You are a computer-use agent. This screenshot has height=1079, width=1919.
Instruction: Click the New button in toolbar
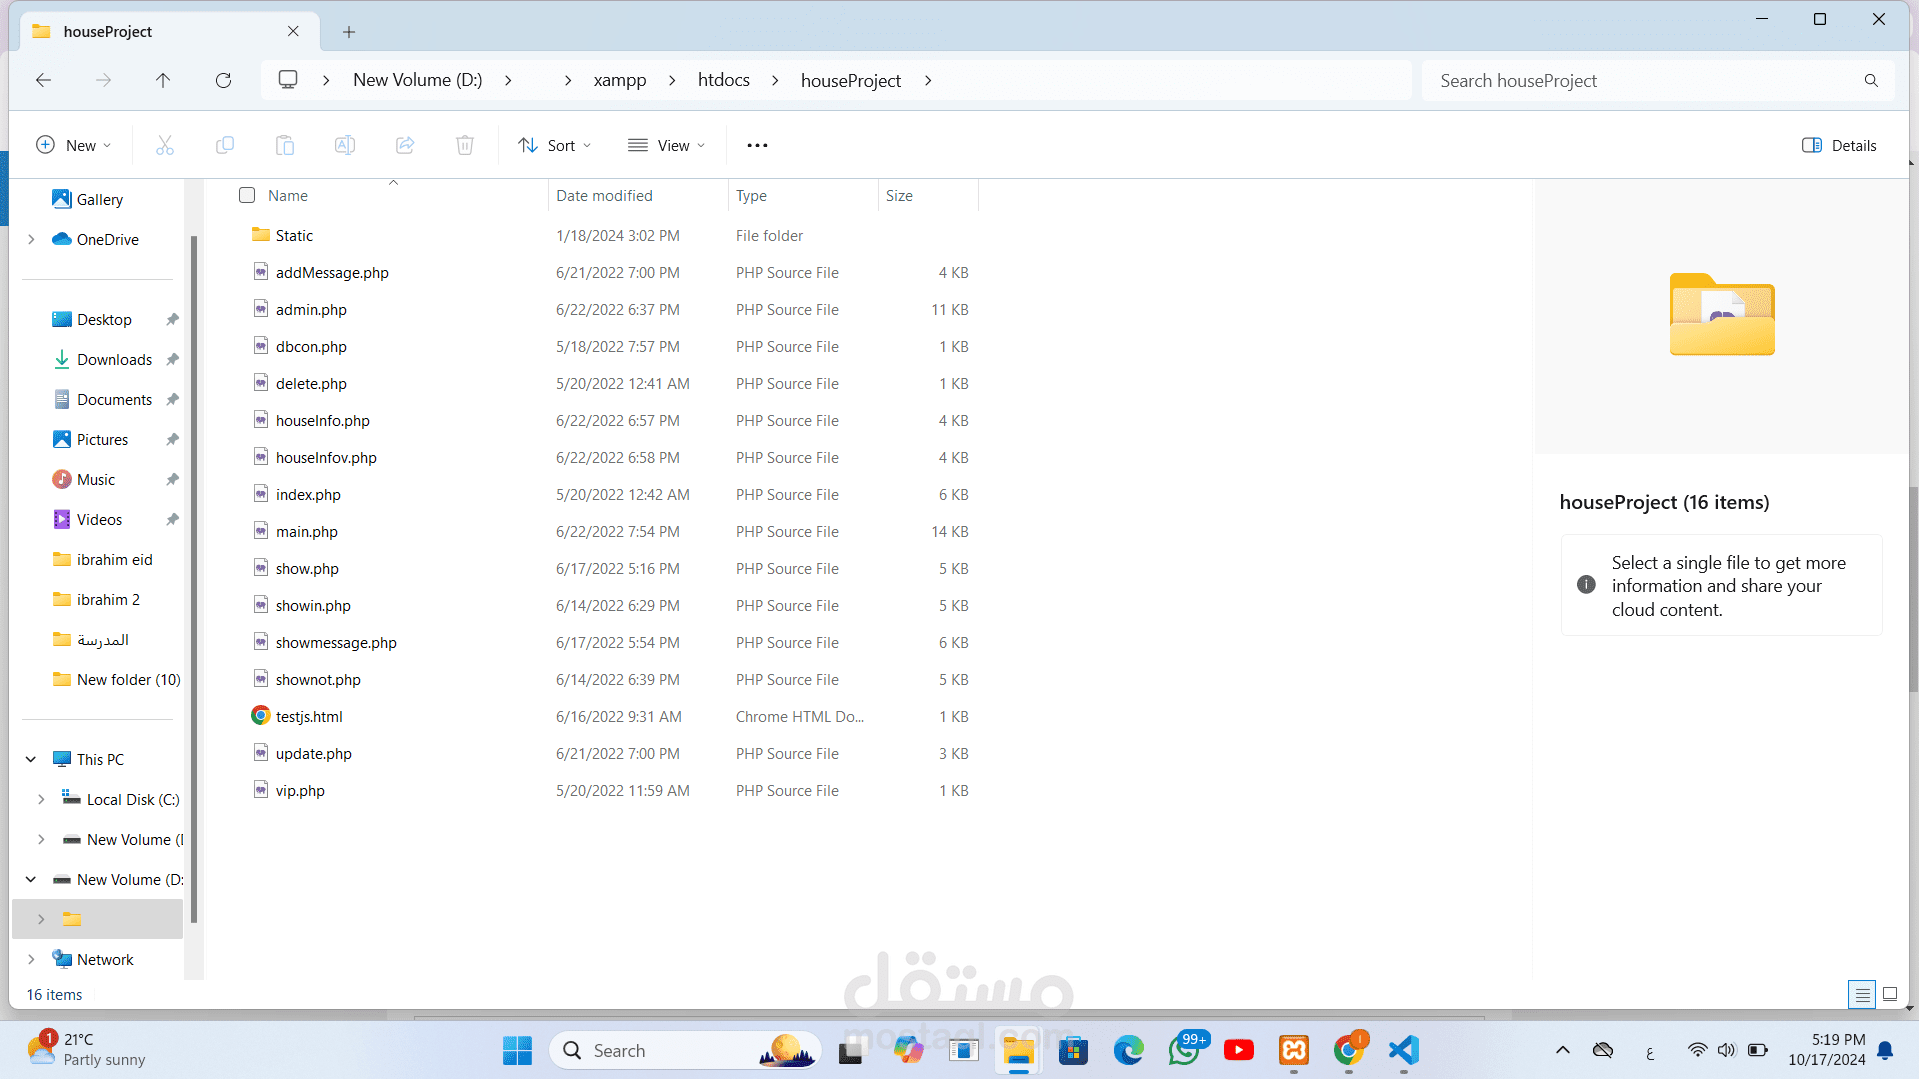tap(73, 146)
